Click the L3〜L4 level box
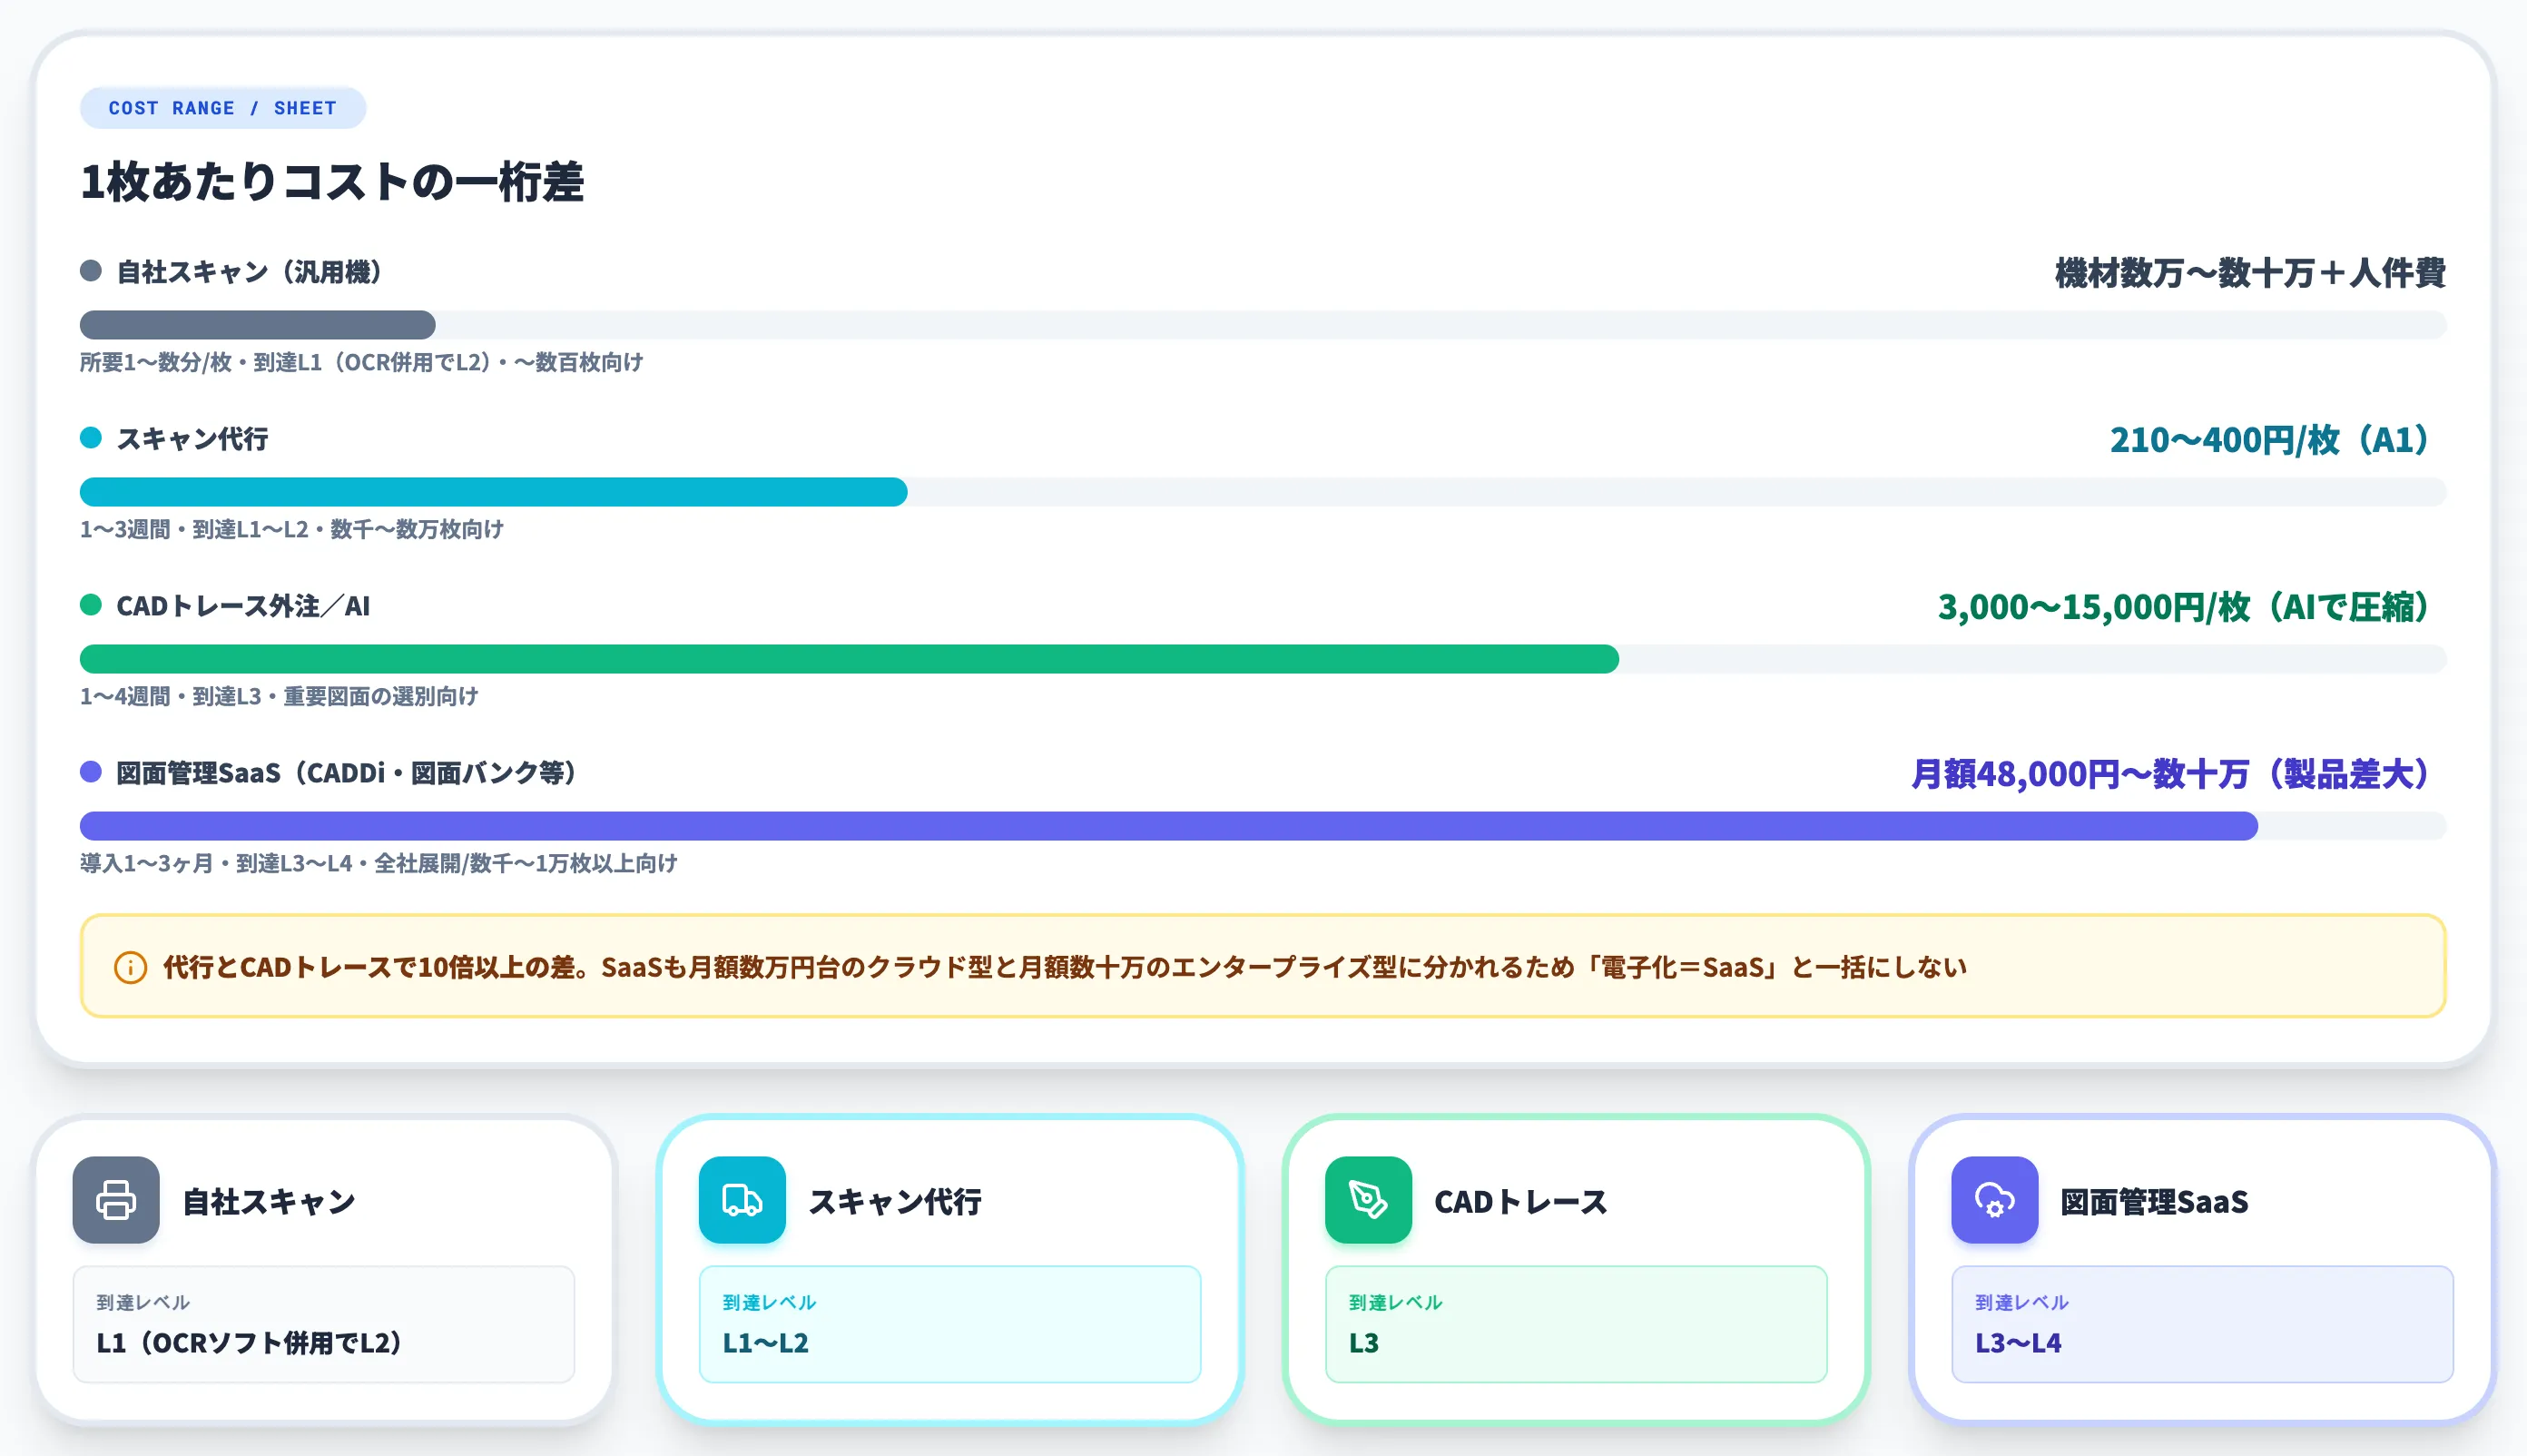The height and width of the screenshot is (1456, 2527). pos(2202,1324)
